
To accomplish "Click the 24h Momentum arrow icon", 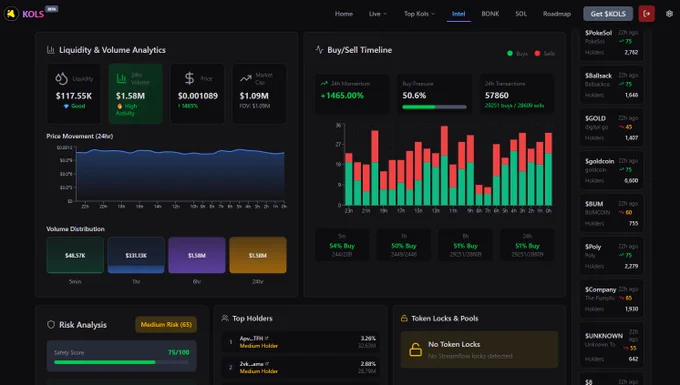I will (x=324, y=84).
